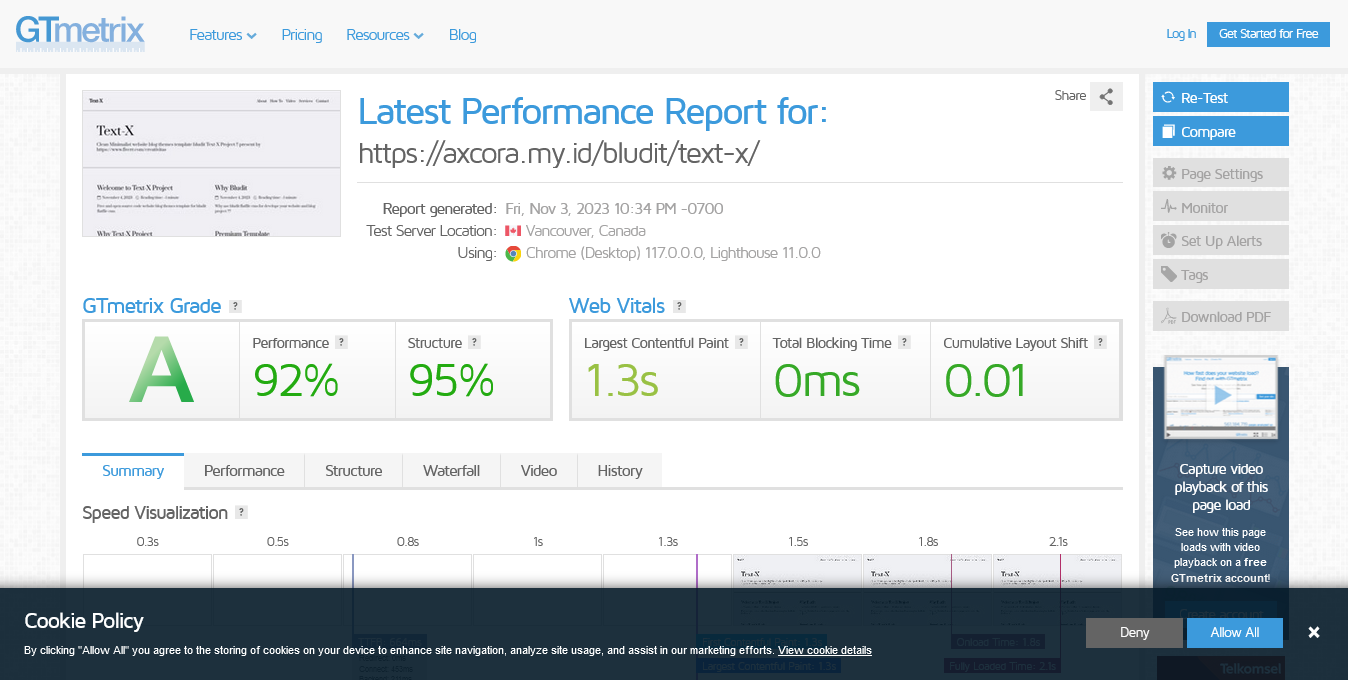
Task: Click Allow All cookies button
Action: (x=1235, y=632)
